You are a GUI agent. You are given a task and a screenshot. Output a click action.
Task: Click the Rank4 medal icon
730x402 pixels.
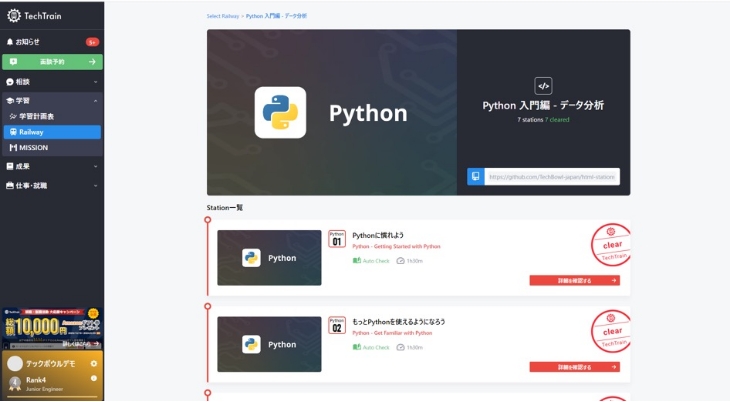(x=15, y=383)
